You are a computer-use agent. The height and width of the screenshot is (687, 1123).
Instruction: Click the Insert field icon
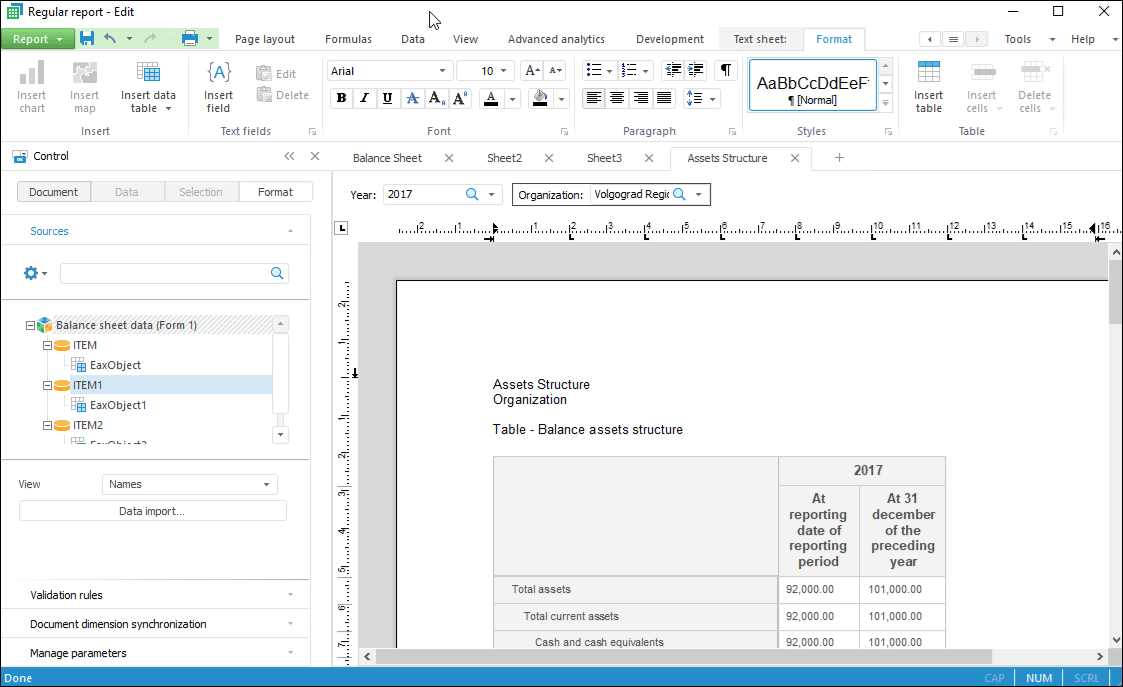tap(218, 87)
